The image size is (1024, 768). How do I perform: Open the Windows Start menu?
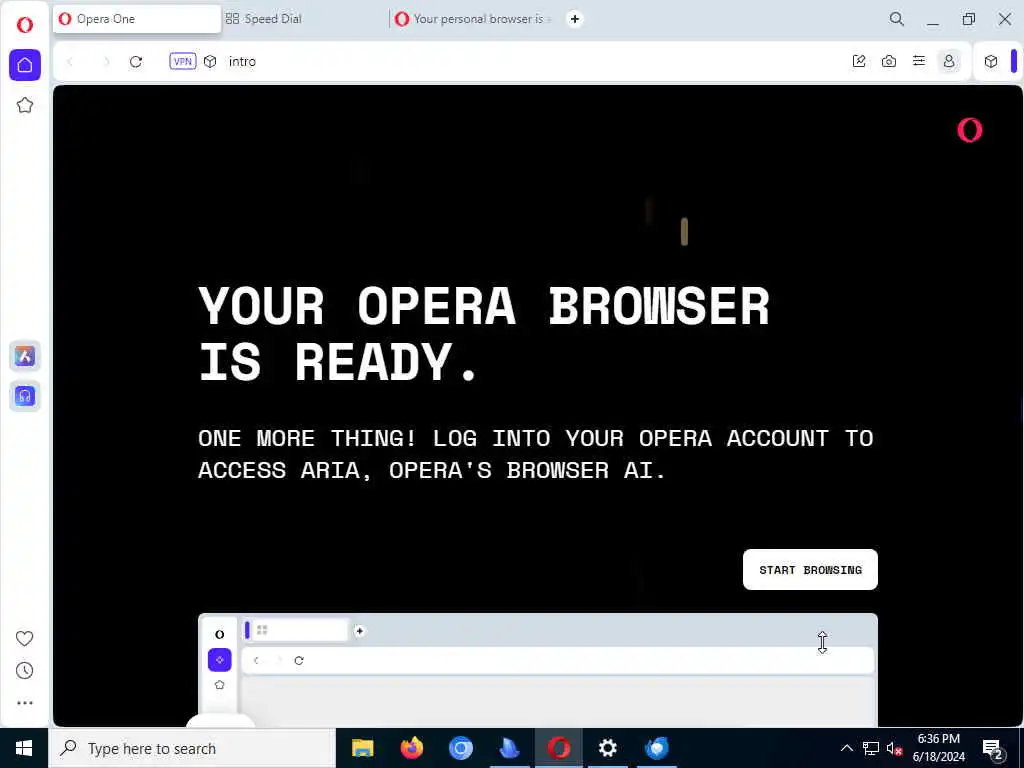(x=24, y=748)
